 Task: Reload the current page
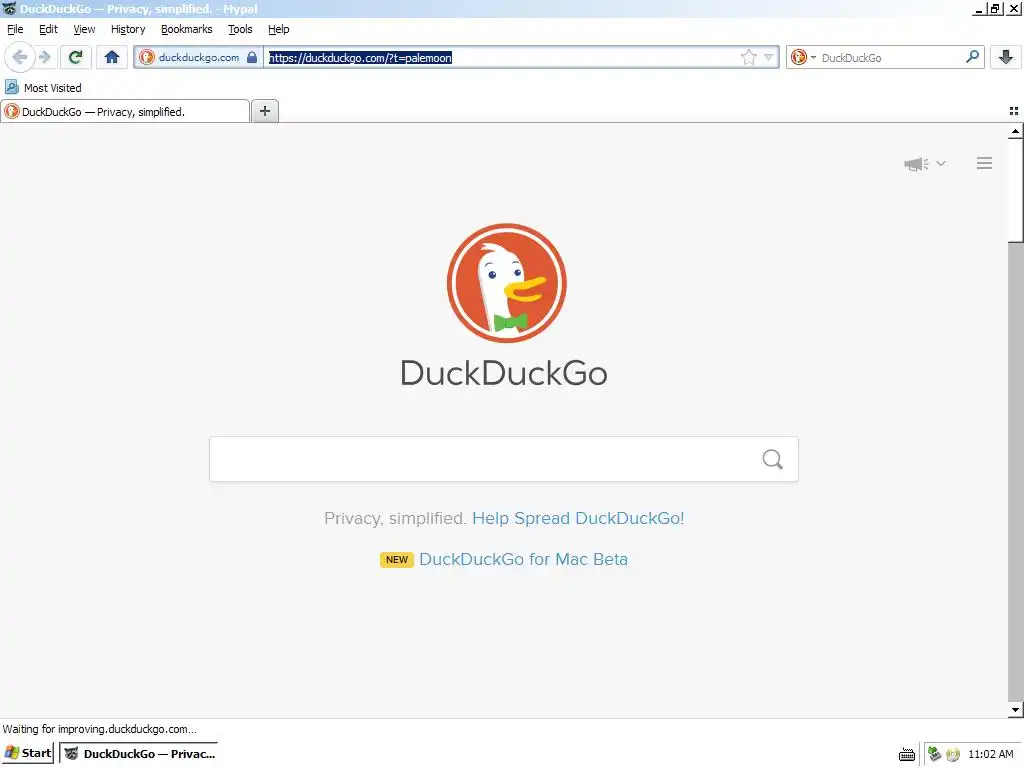(x=76, y=57)
